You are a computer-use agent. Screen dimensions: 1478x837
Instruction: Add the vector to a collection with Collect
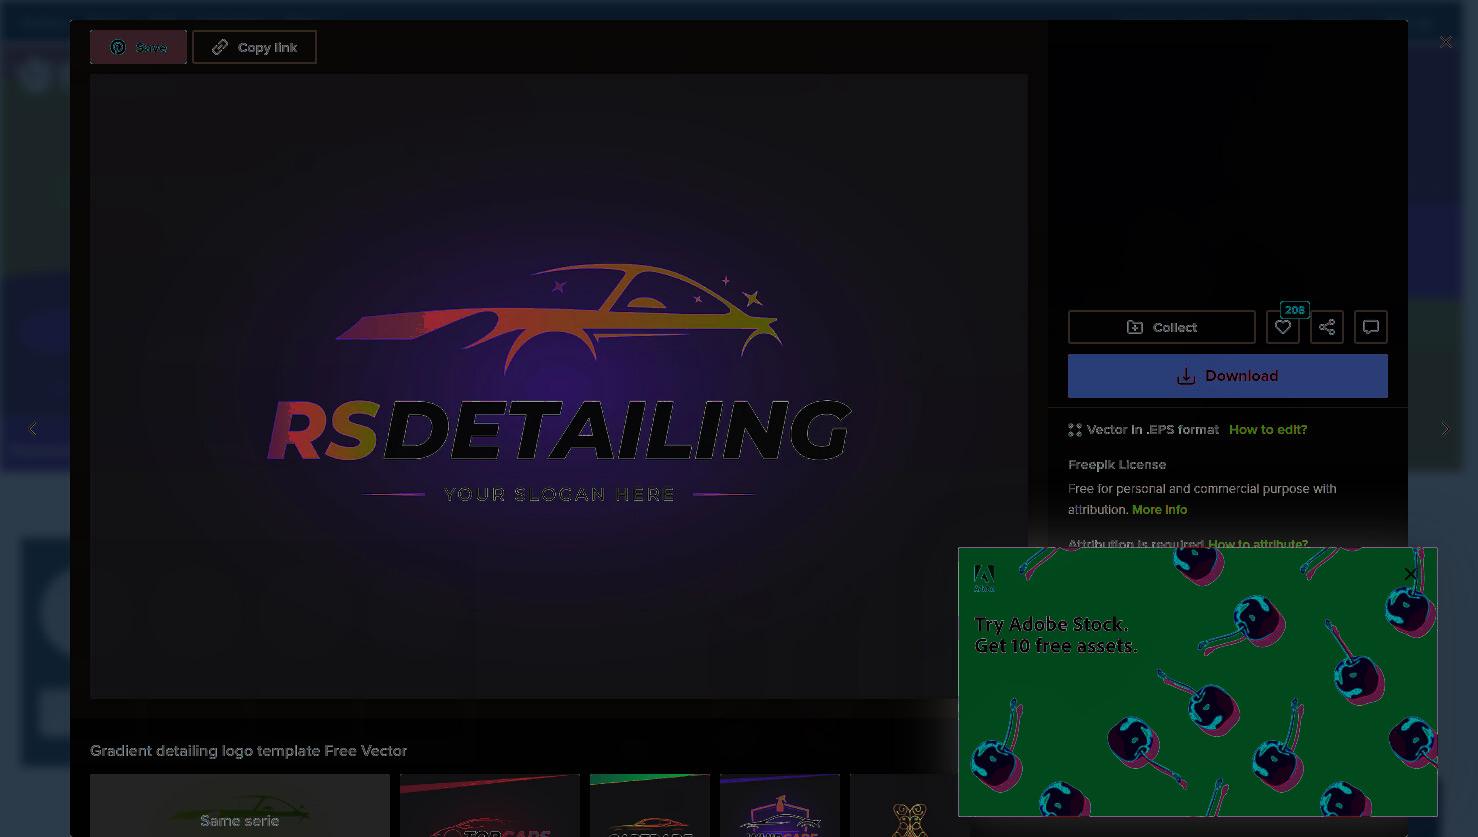[1161, 327]
